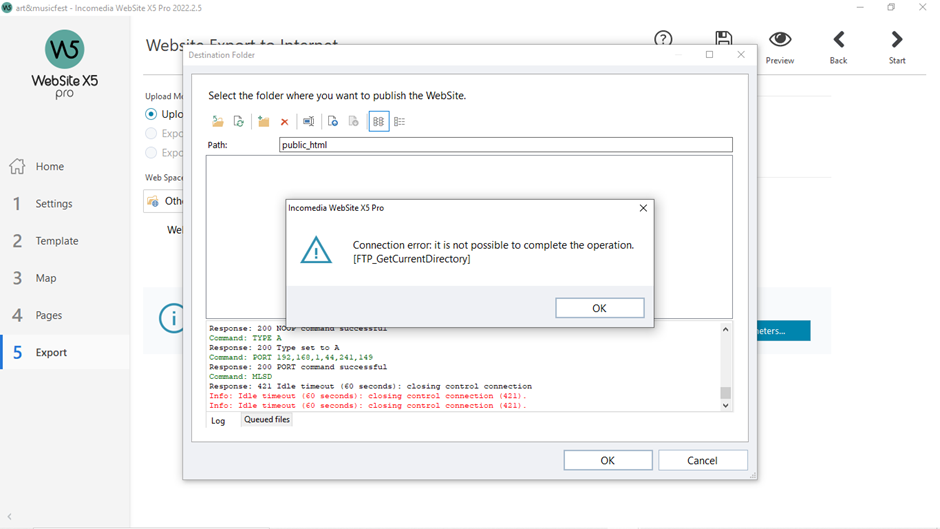This screenshot has width=940, height=529.
Task: Click the refresh folder listing icon
Action: pos(239,122)
